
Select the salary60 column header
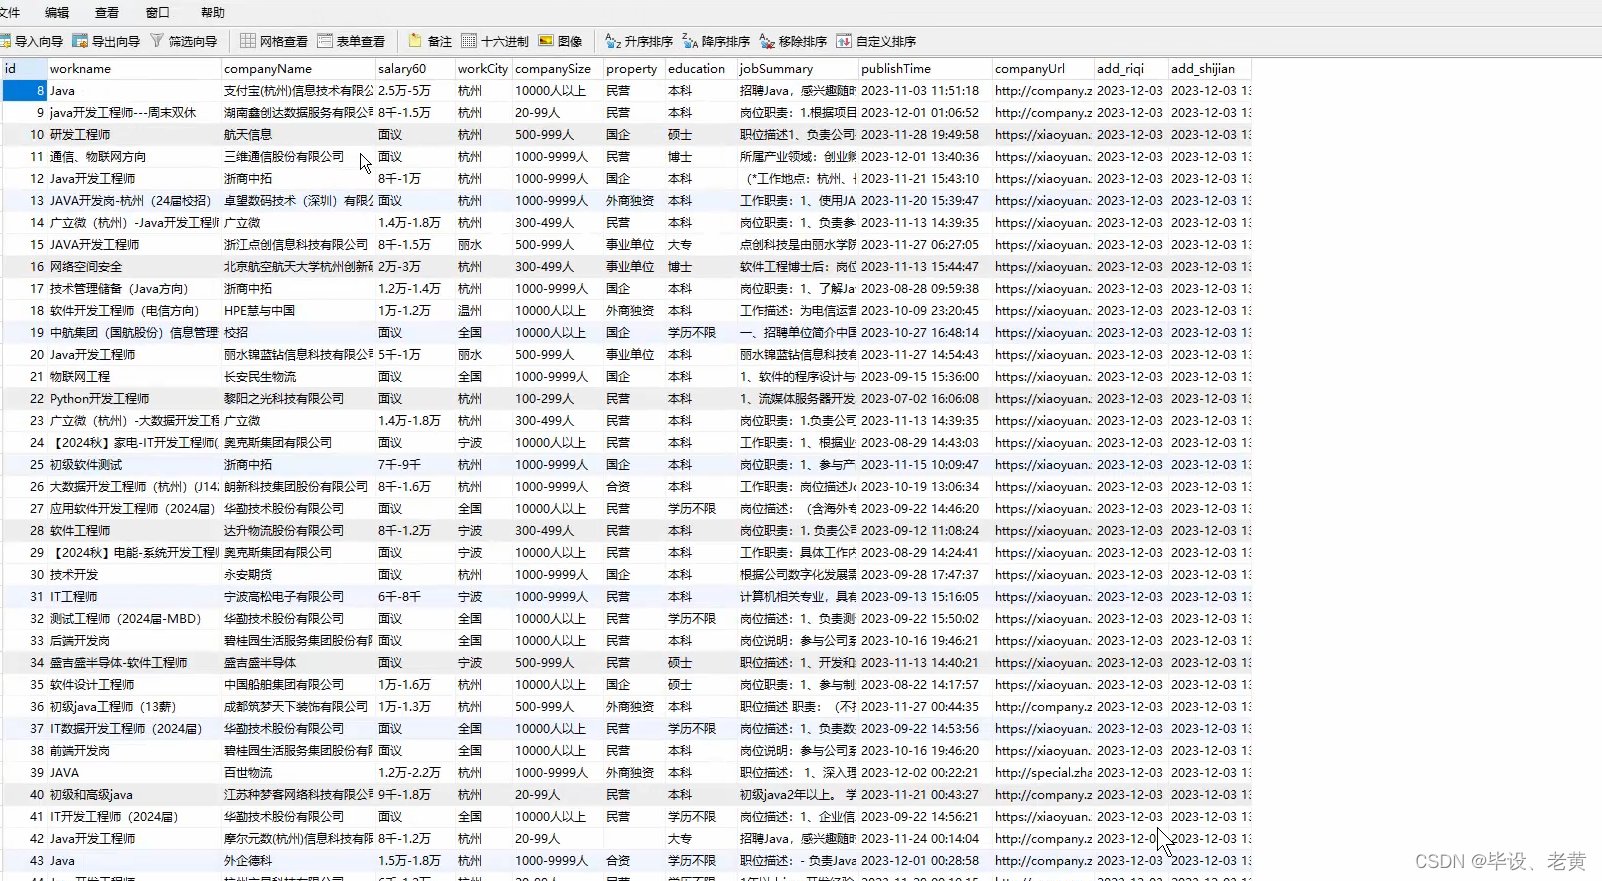coord(415,69)
